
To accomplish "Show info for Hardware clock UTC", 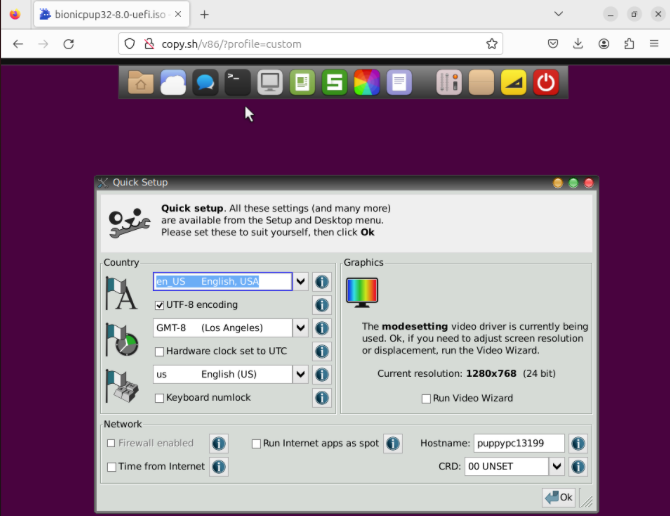I will coord(322,351).
